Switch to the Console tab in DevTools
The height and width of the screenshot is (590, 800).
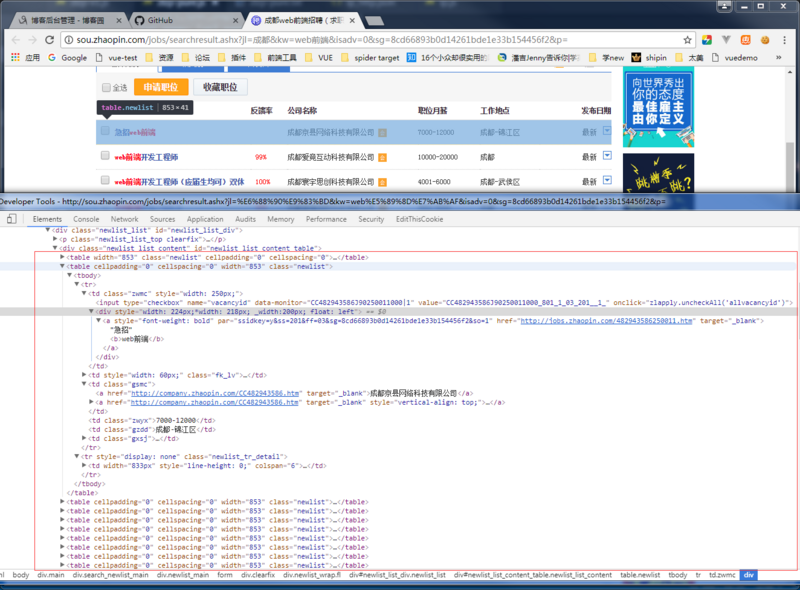86,219
